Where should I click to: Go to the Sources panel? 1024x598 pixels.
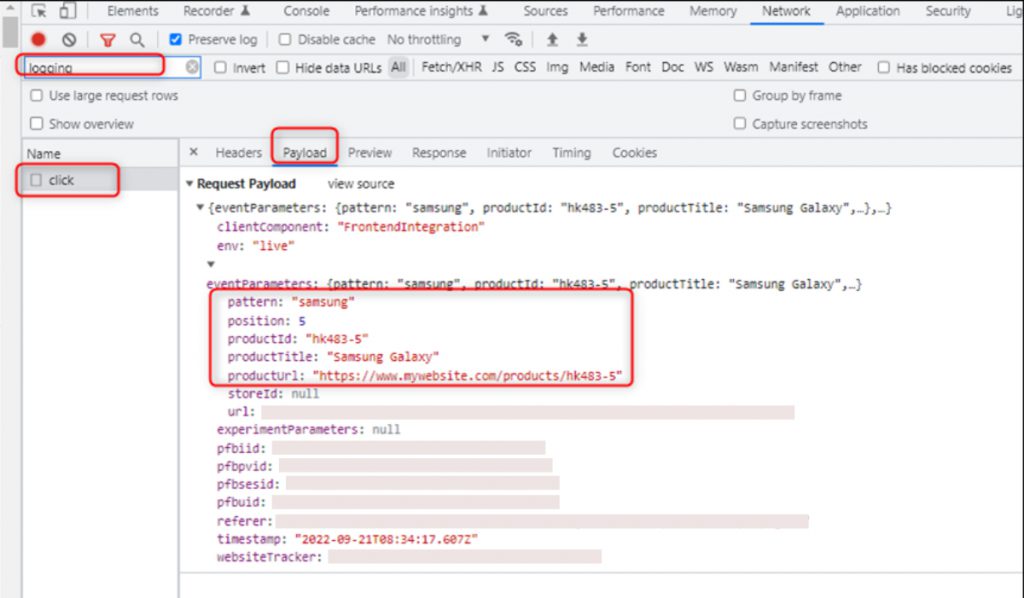point(545,11)
